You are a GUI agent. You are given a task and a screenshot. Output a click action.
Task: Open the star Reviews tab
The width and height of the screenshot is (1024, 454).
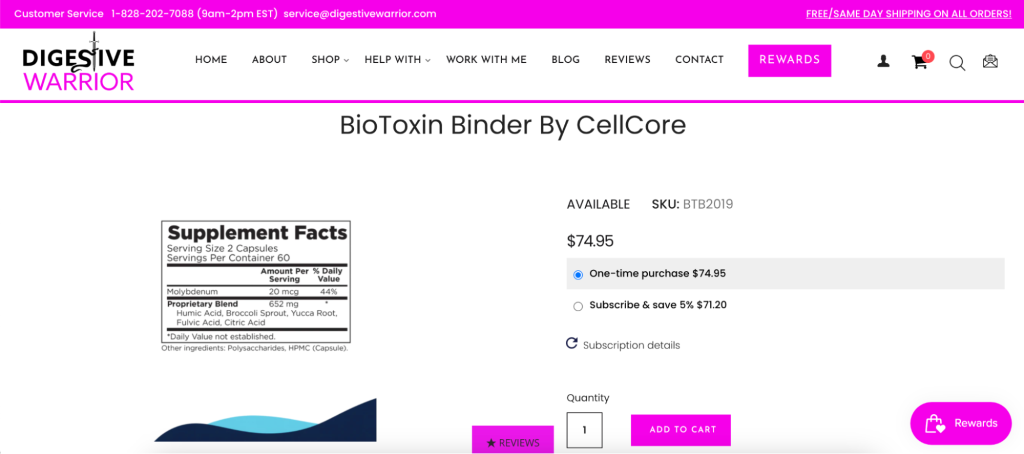pyautogui.click(x=513, y=440)
